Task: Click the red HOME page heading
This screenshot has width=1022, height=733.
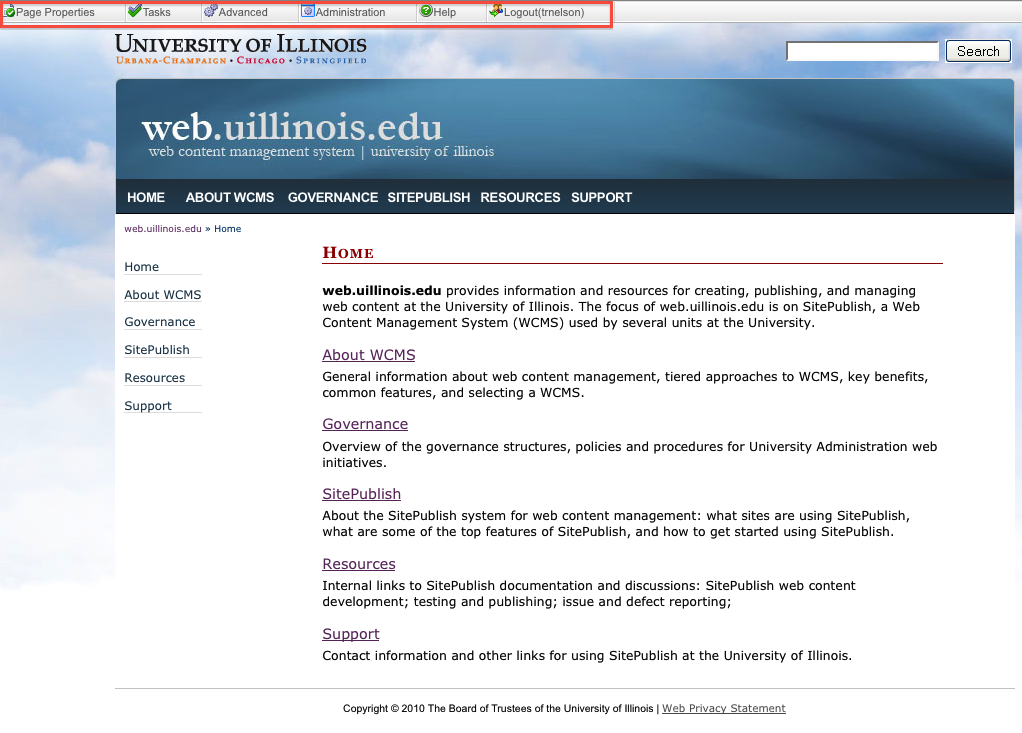Action: (348, 253)
